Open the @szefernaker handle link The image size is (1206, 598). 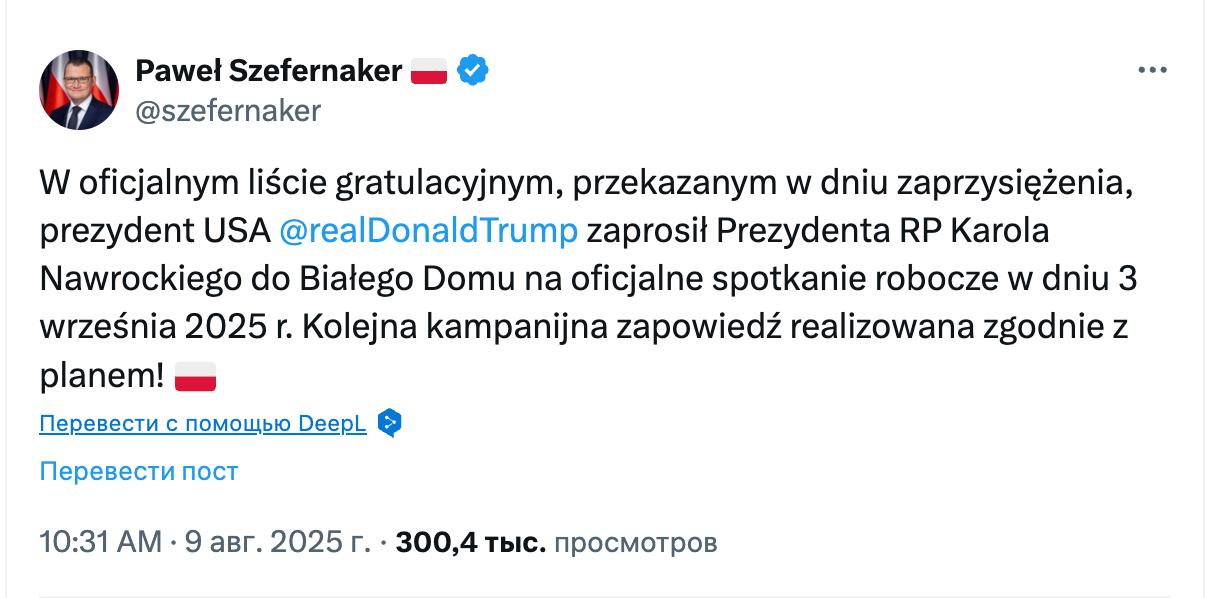point(228,111)
